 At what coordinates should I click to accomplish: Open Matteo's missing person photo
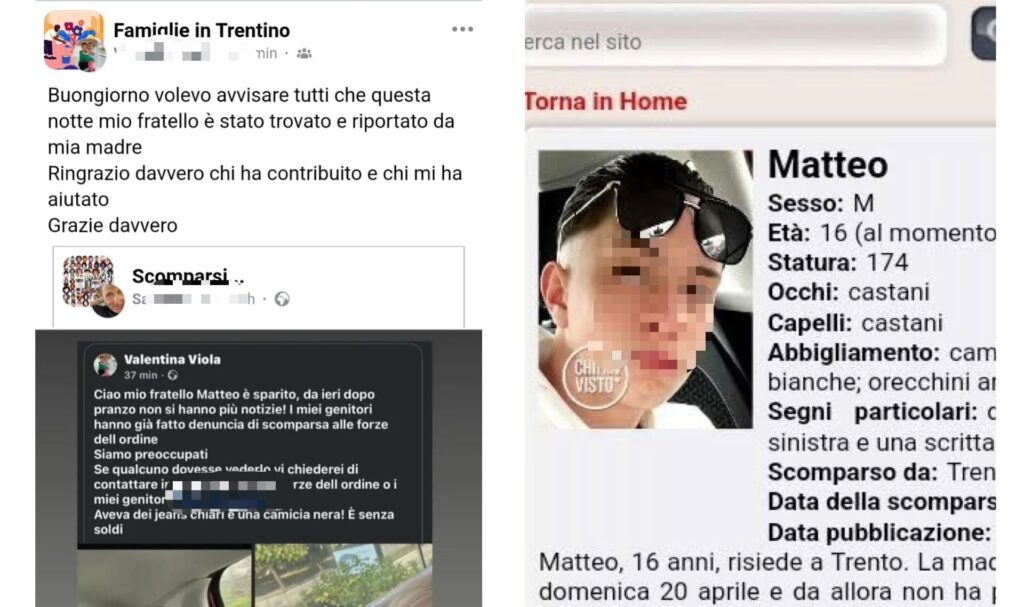pos(645,289)
